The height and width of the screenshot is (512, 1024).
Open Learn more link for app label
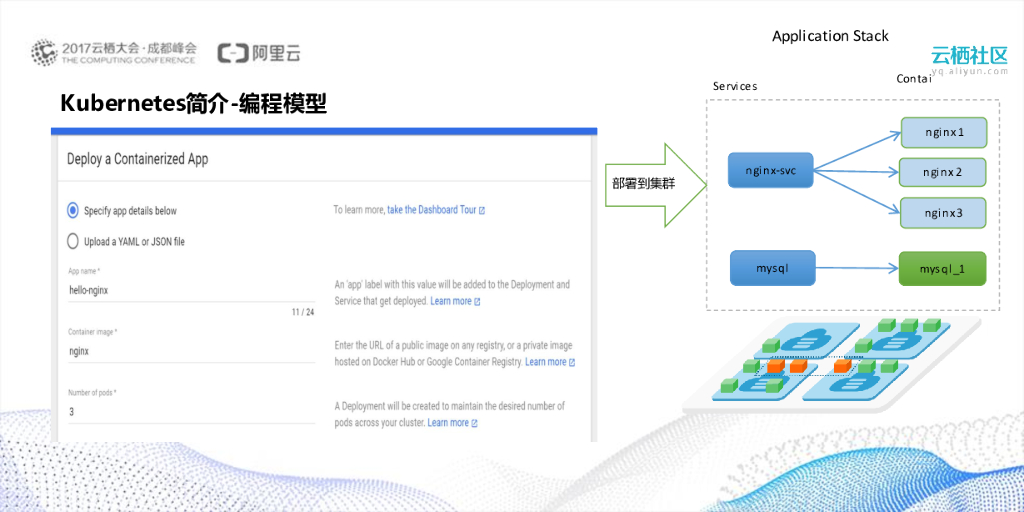tap(451, 301)
